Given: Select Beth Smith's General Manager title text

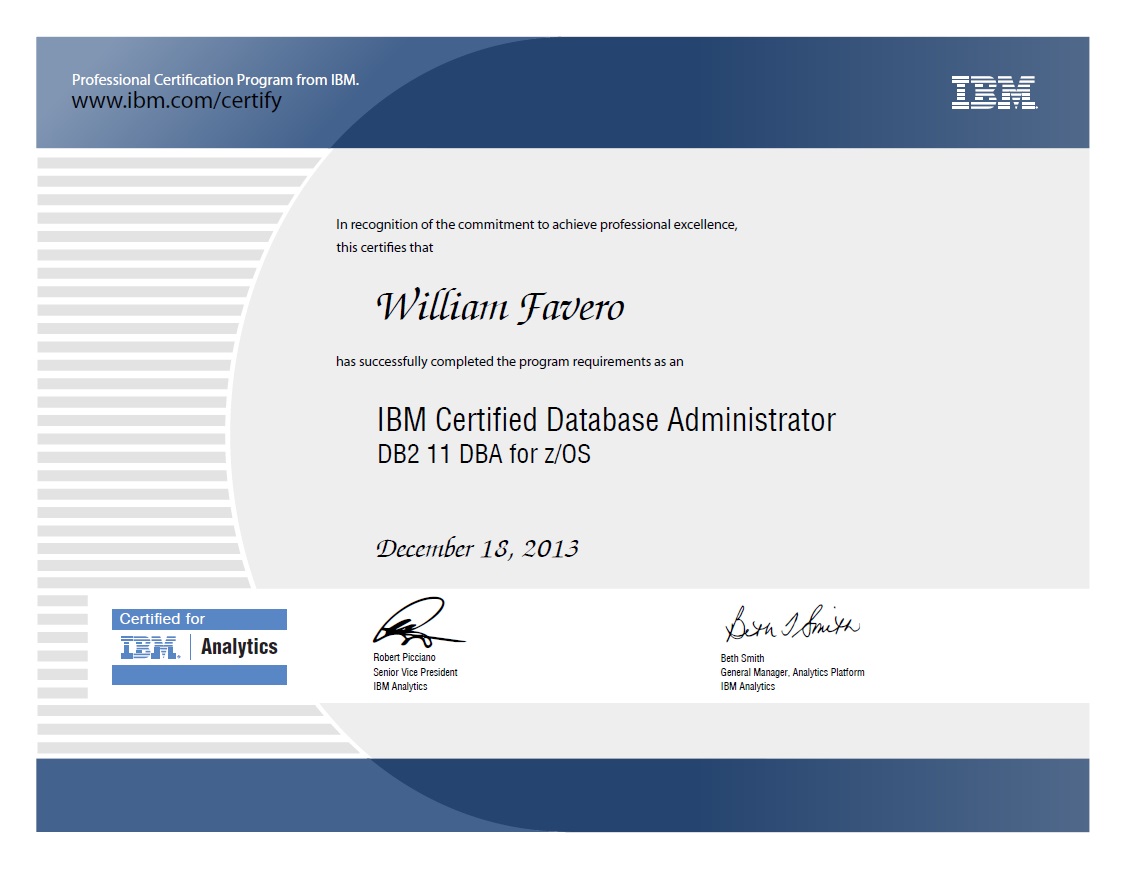Looking at the screenshot, I should click(x=793, y=672).
